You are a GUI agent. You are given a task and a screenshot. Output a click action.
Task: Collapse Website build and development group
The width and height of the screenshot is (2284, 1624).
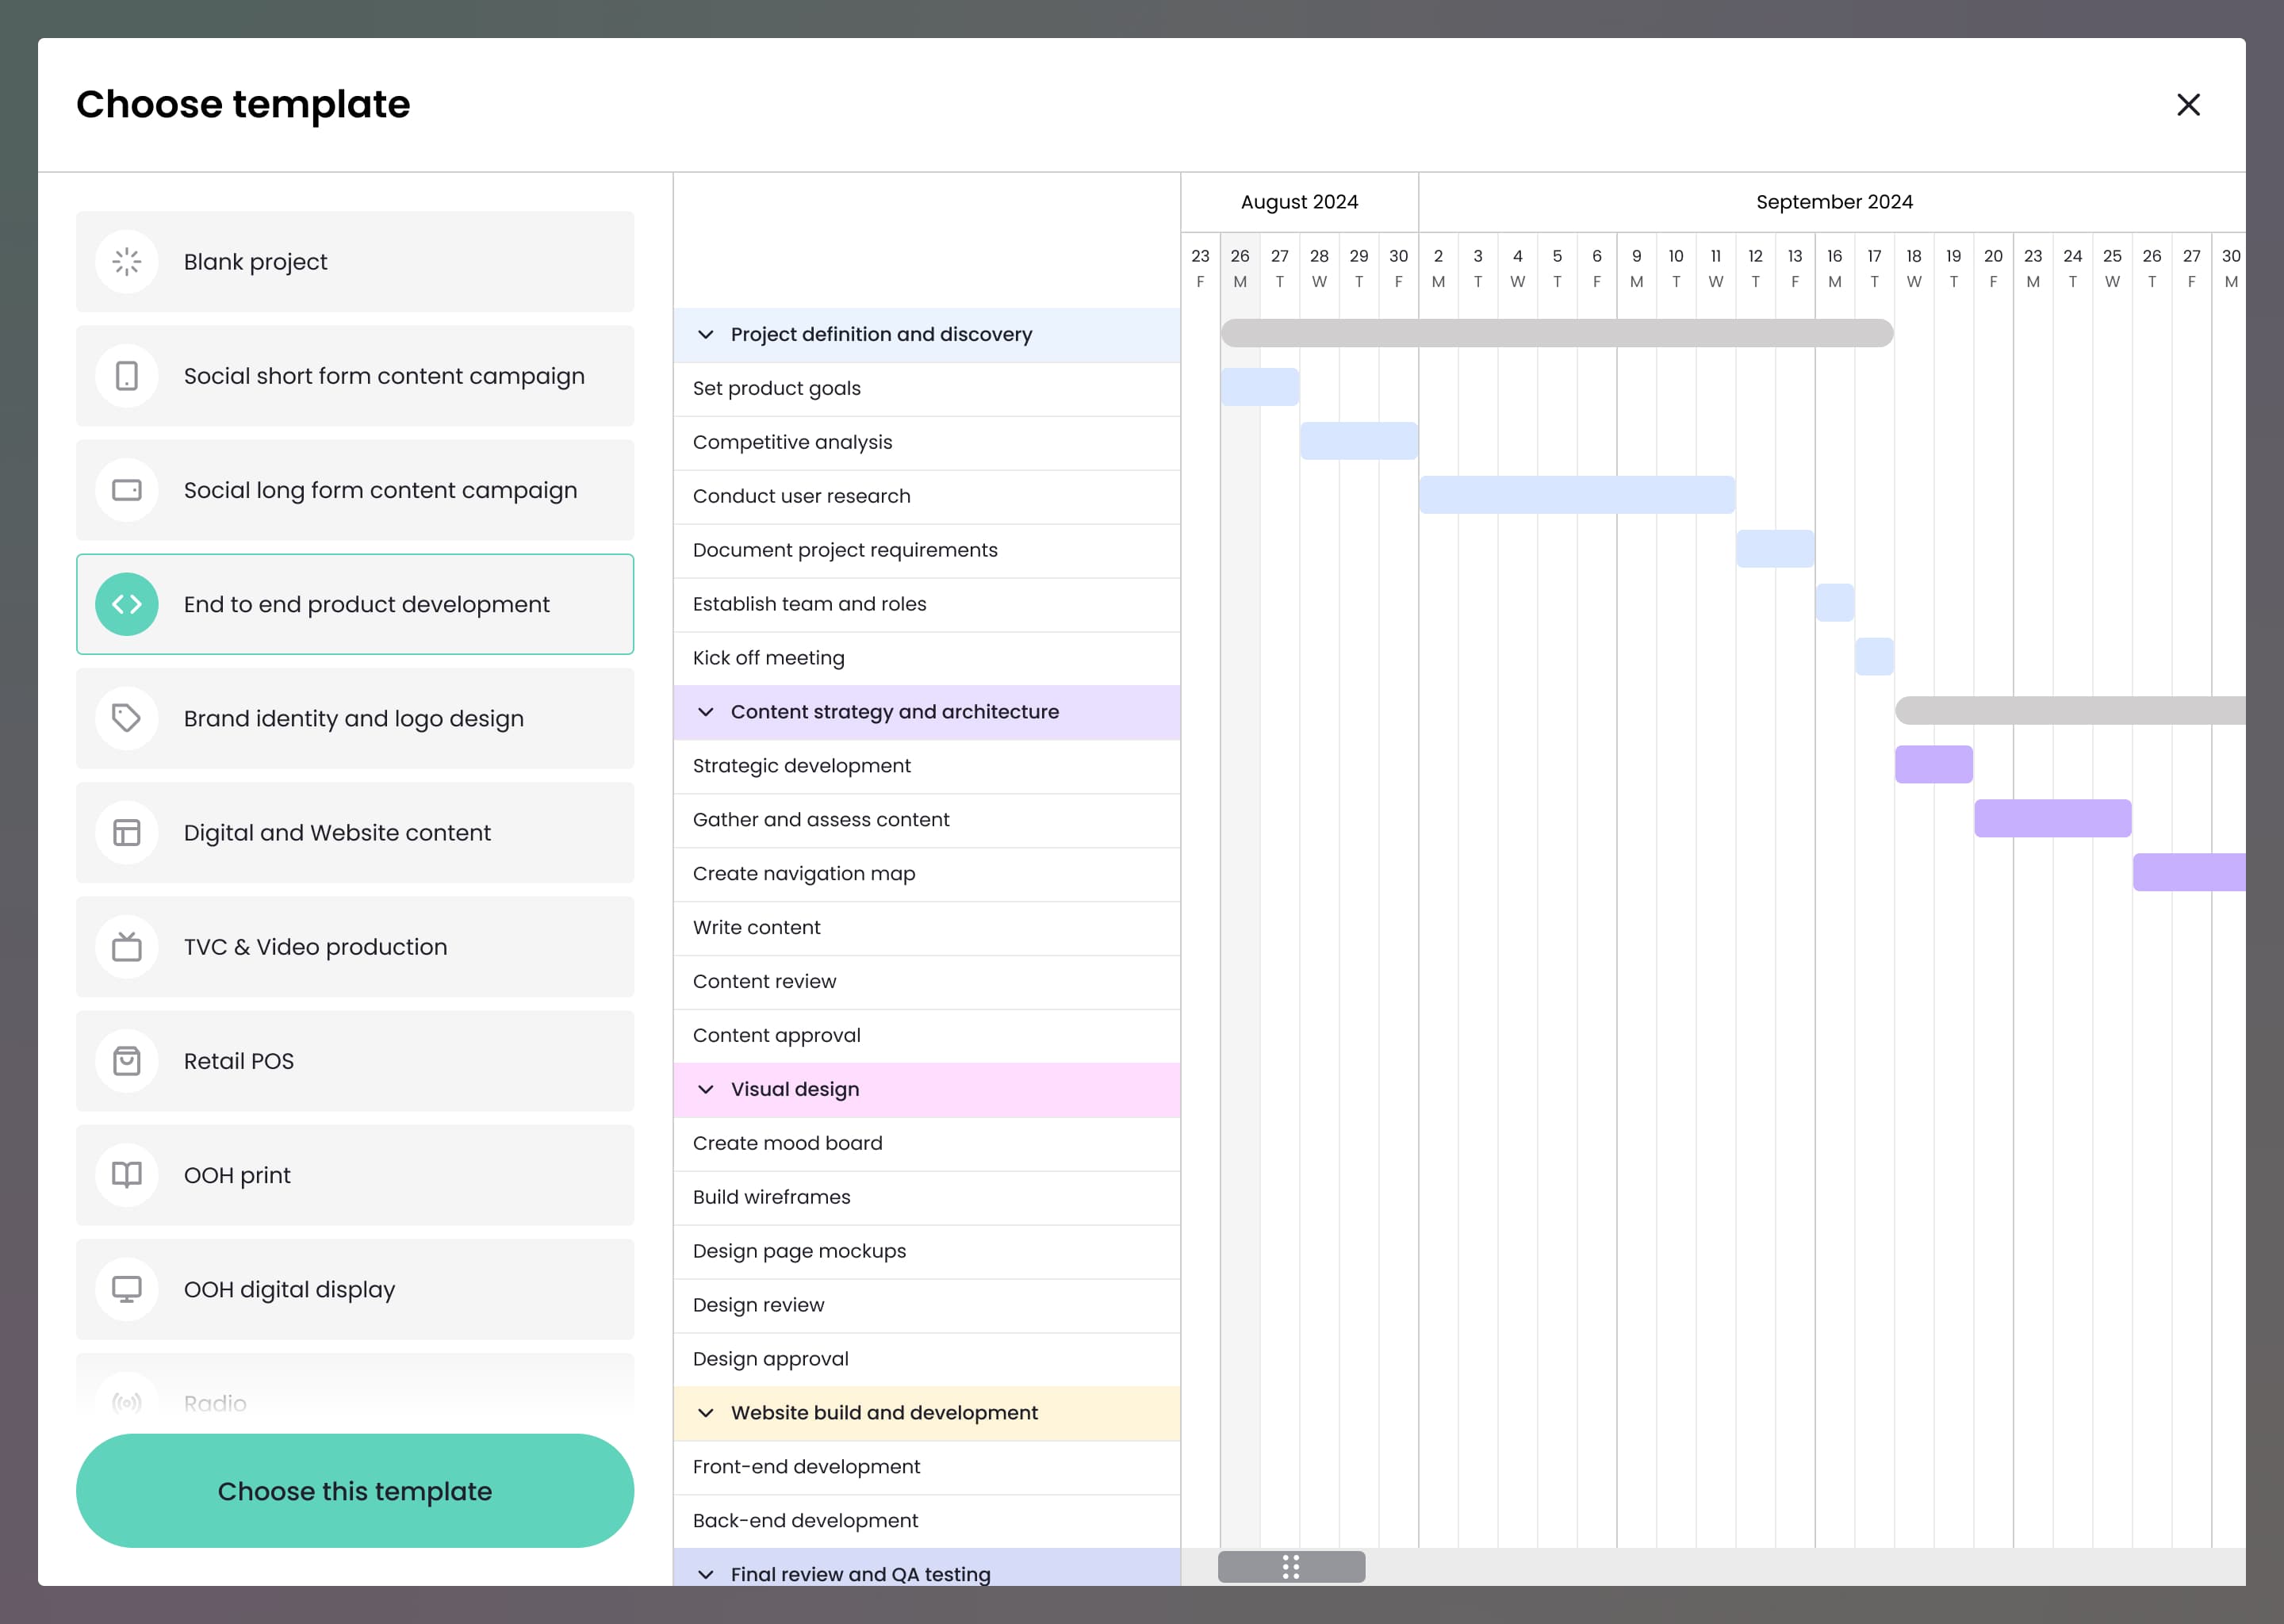(x=706, y=1412)
